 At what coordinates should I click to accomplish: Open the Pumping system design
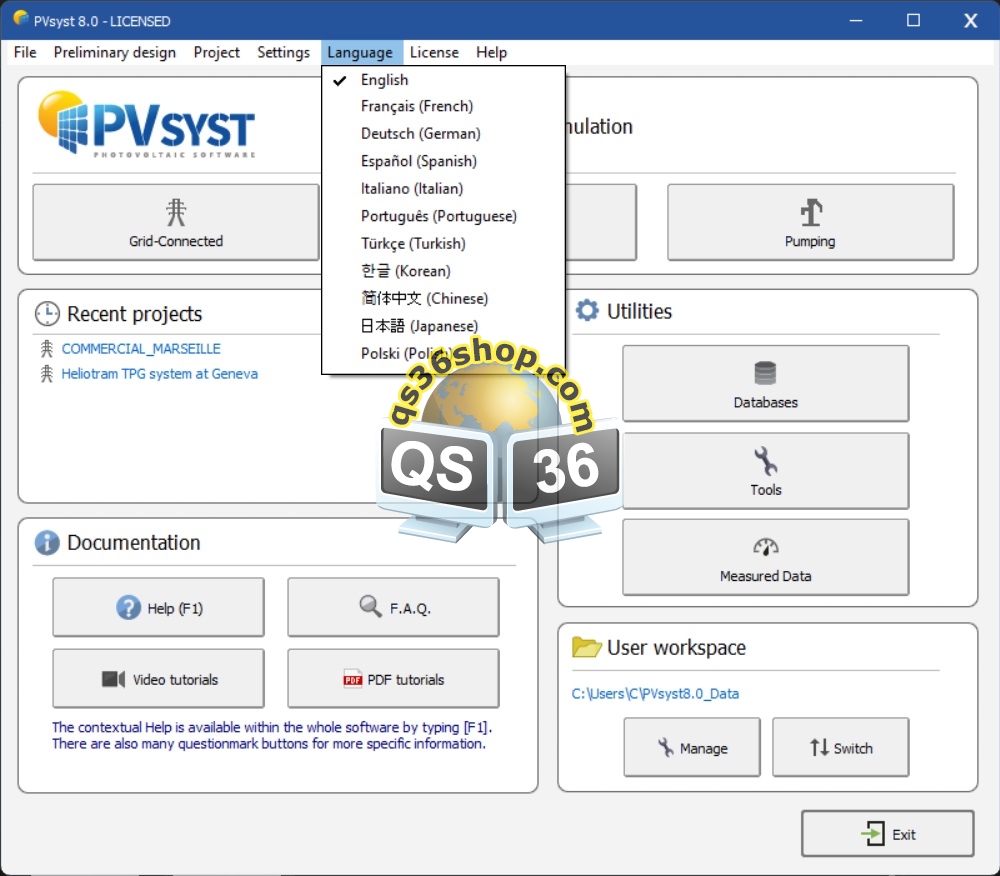click(811, 222)
